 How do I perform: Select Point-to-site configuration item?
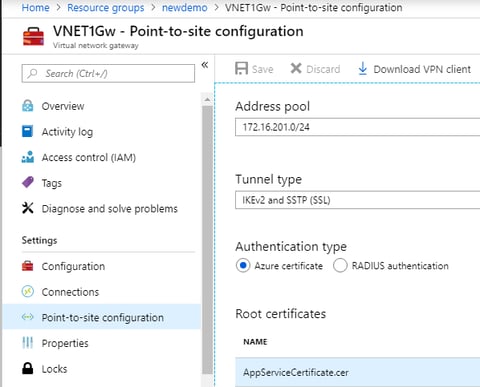pyautogui.click(x=102, y=317)
